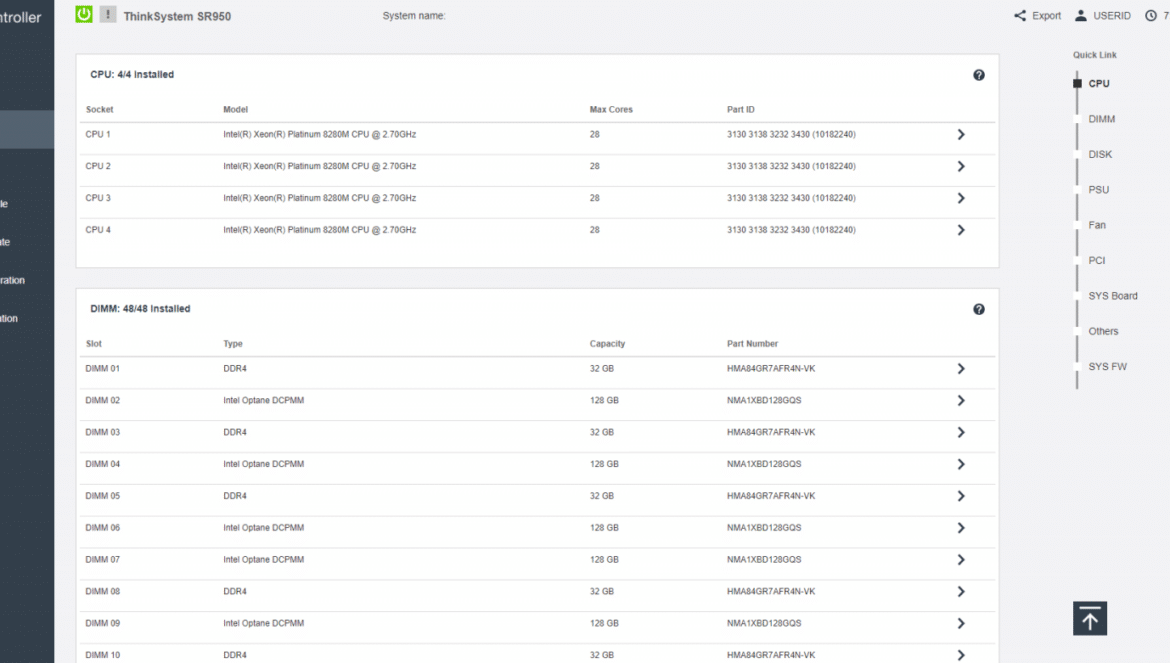
Task: Click the DIMM 06 part number NMA1XBD128GQS
Action: [764, 528]
